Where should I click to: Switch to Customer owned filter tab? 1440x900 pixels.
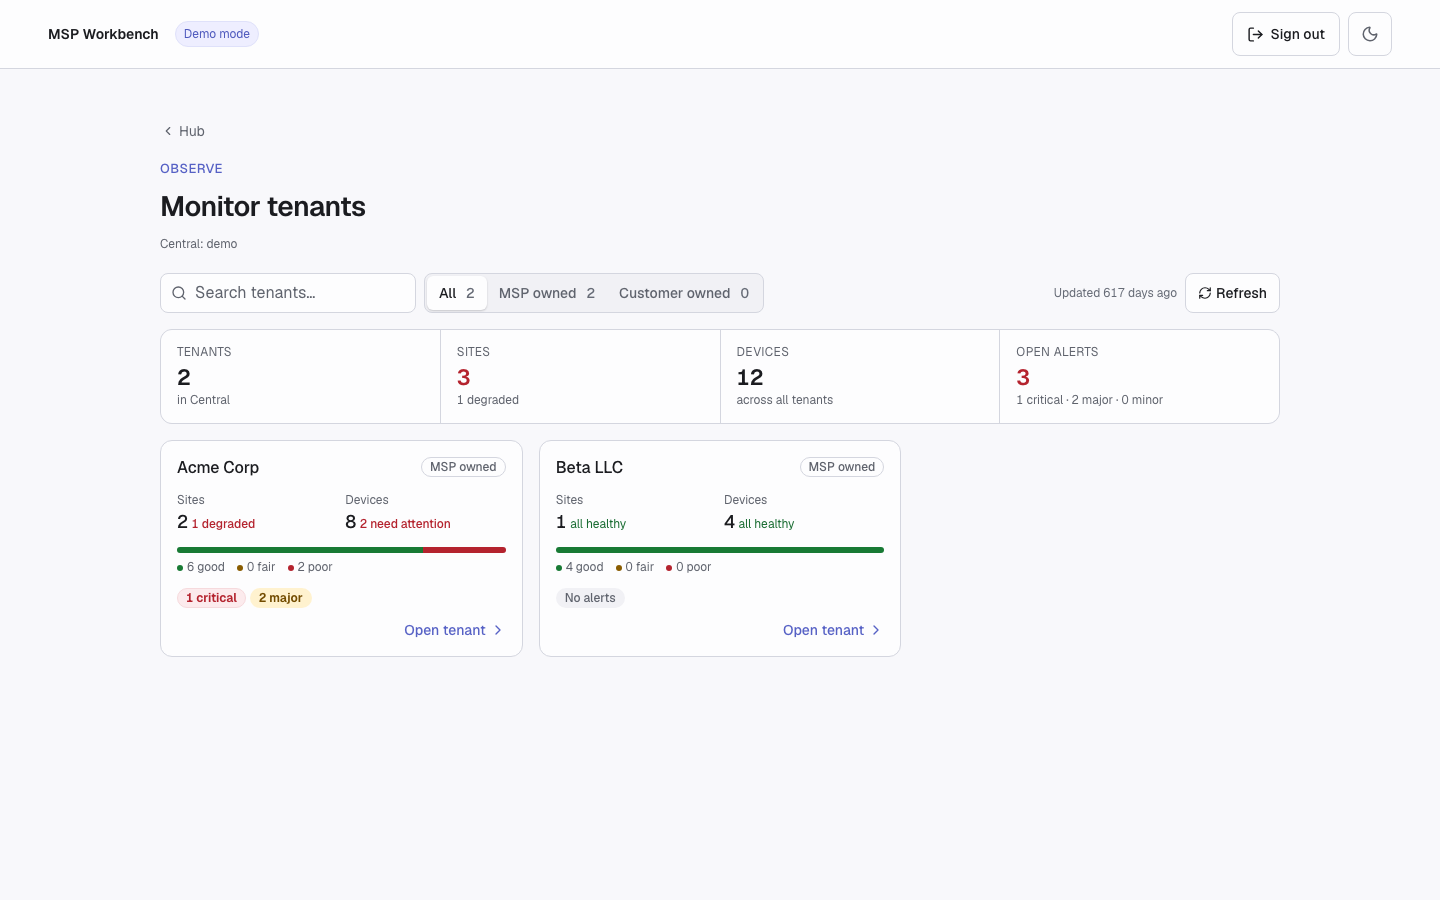point(684,293)
